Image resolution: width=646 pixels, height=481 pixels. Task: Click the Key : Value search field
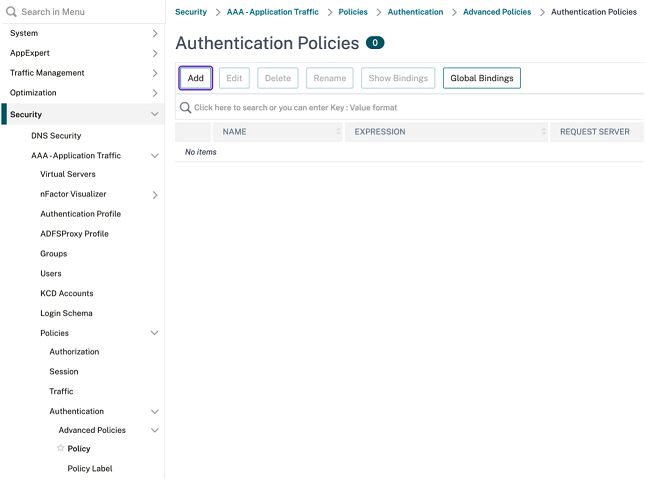pyautogui.click(x=400, y=107)
